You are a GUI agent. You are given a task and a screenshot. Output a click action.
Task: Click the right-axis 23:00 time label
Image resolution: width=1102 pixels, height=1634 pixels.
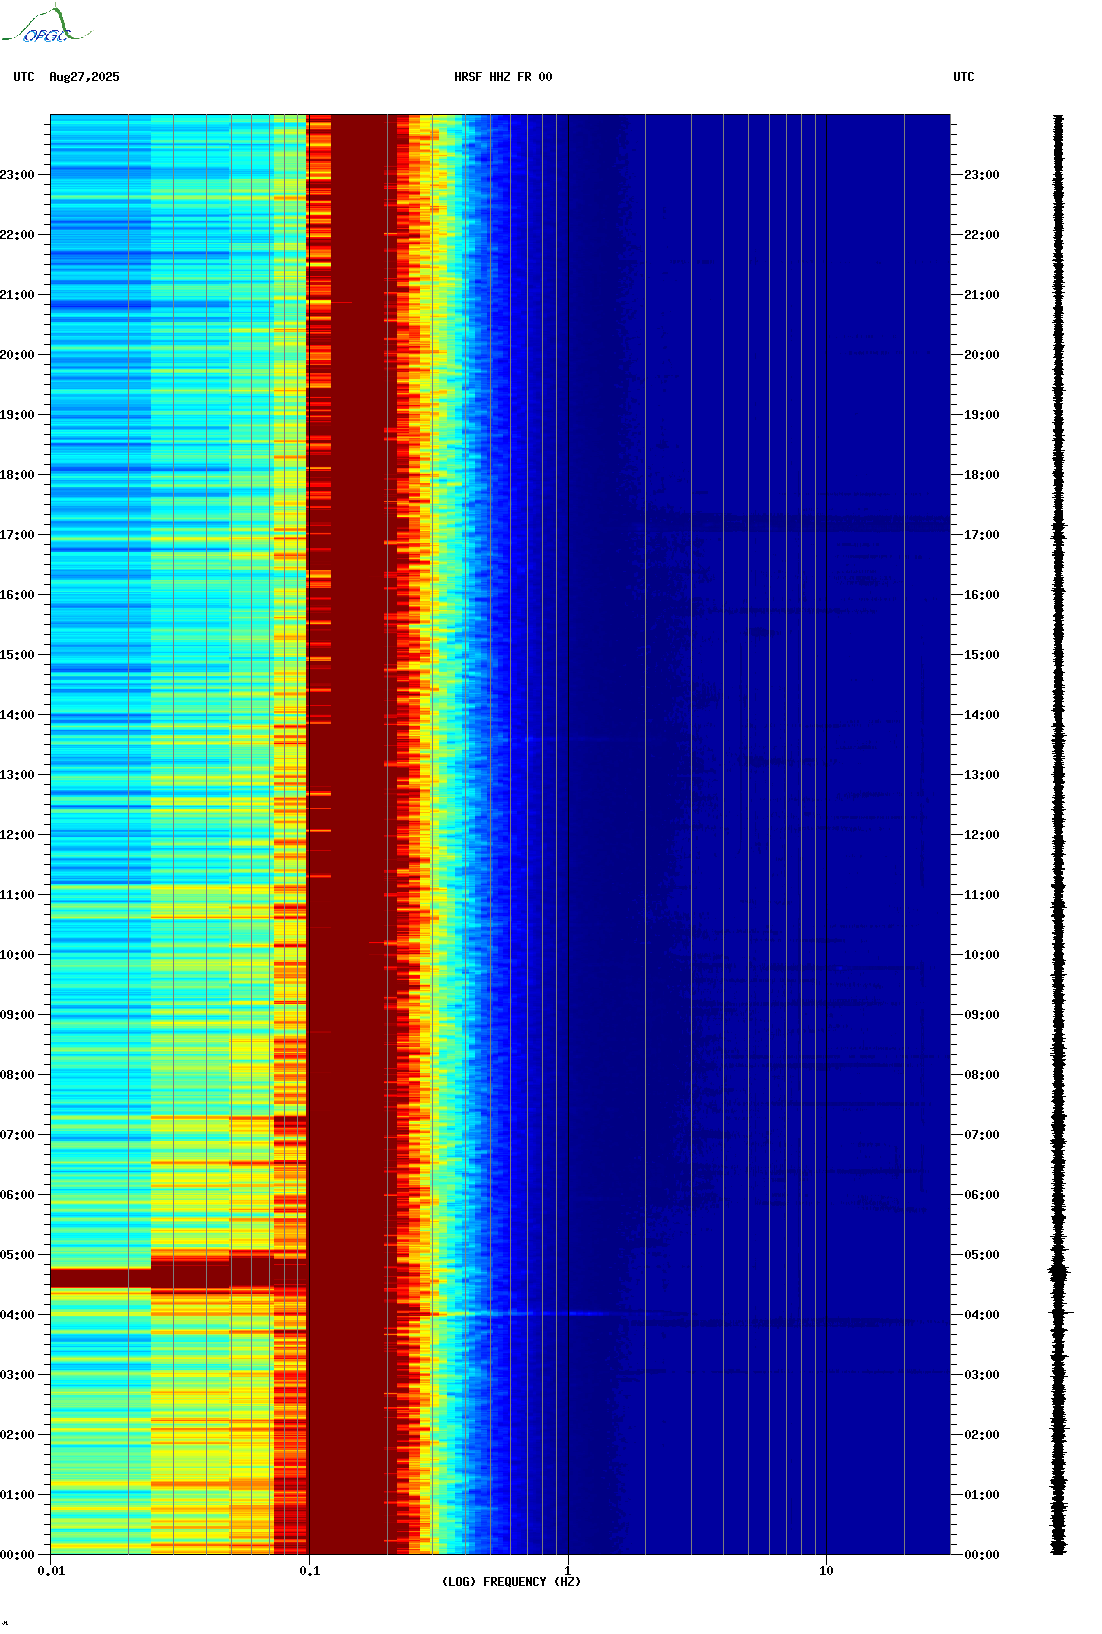pyautogui.click(x=982, y=175)
